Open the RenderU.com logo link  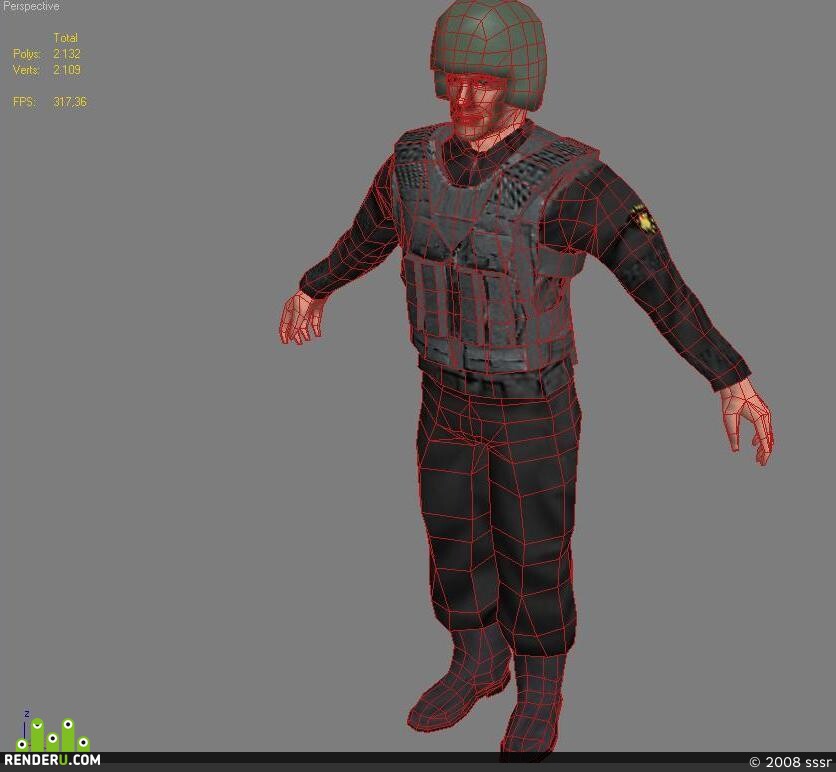[x=52, y=760]
